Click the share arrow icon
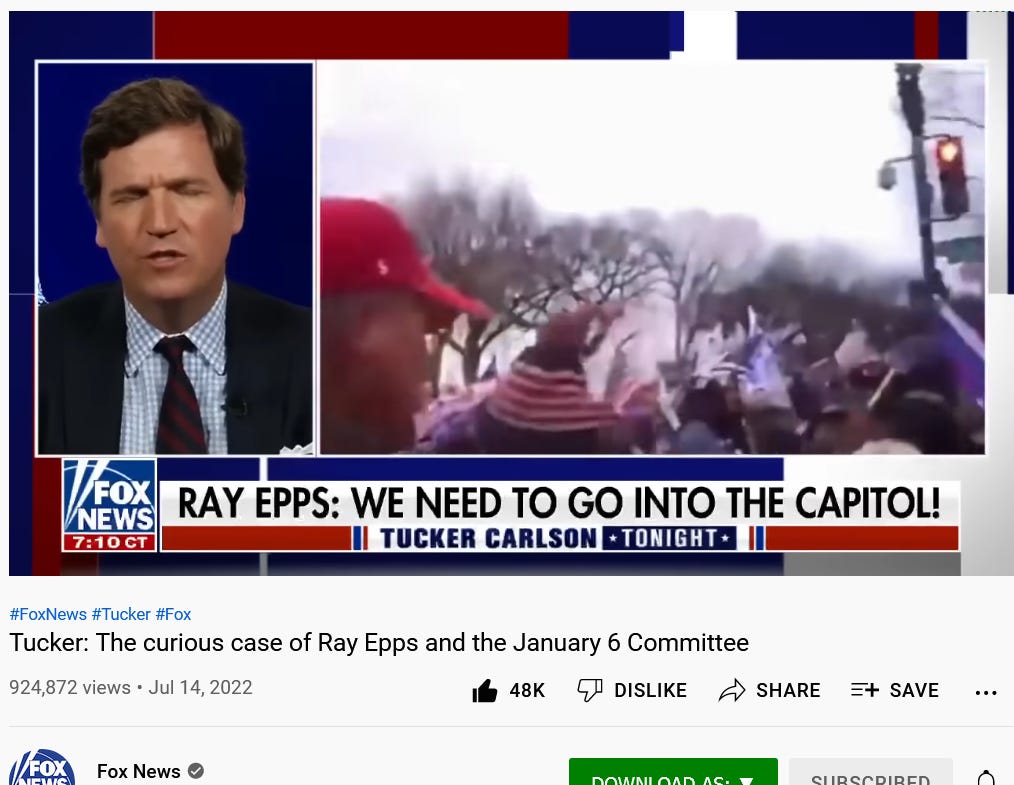 (732, 691)
